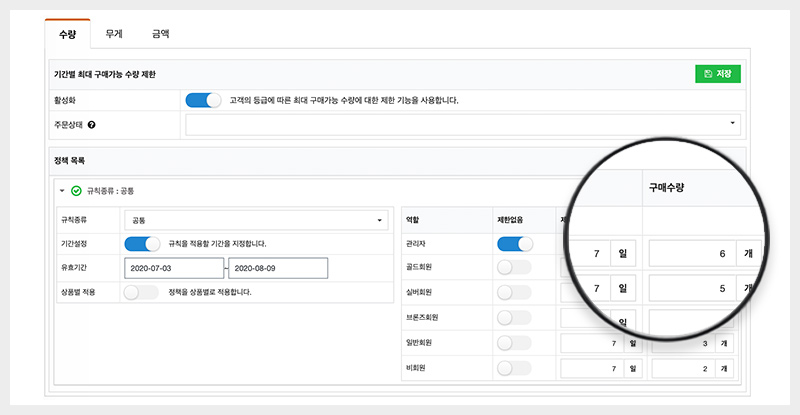This screenshot has width=800, height=415.
Task: Click the 저장 save button
Action: click(x=717, y=73)
